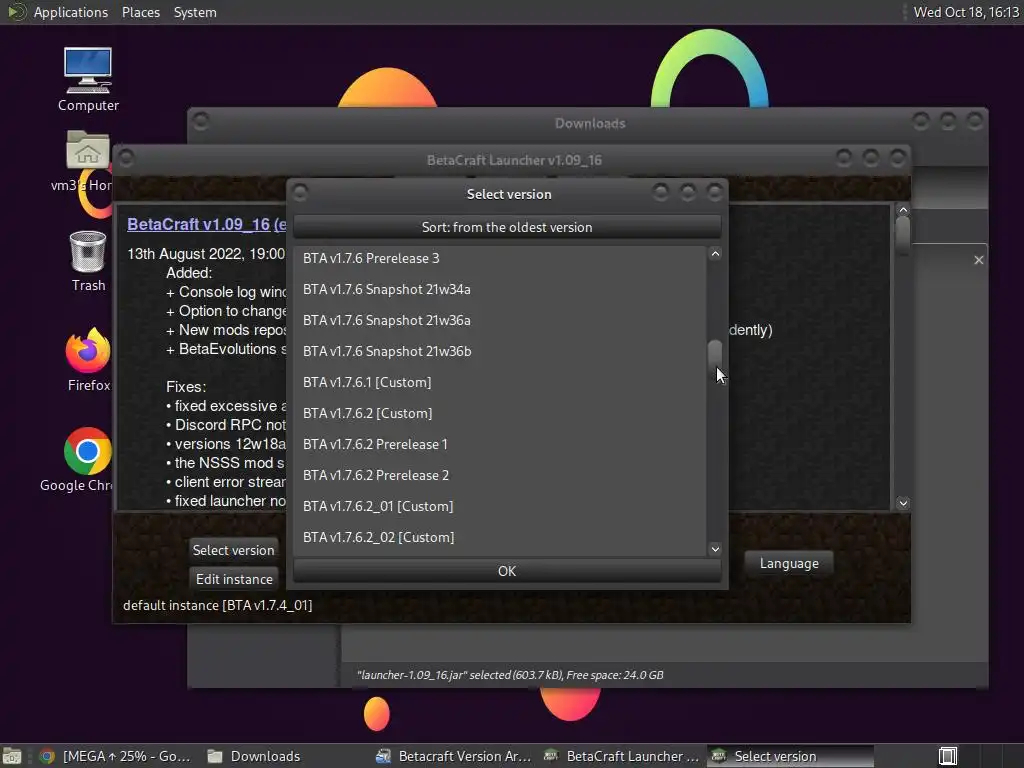Screen dimensions: 1024x768
Task: Select BTA v1.7.6.2_01 [Custom]
Action: click(500, 506)
